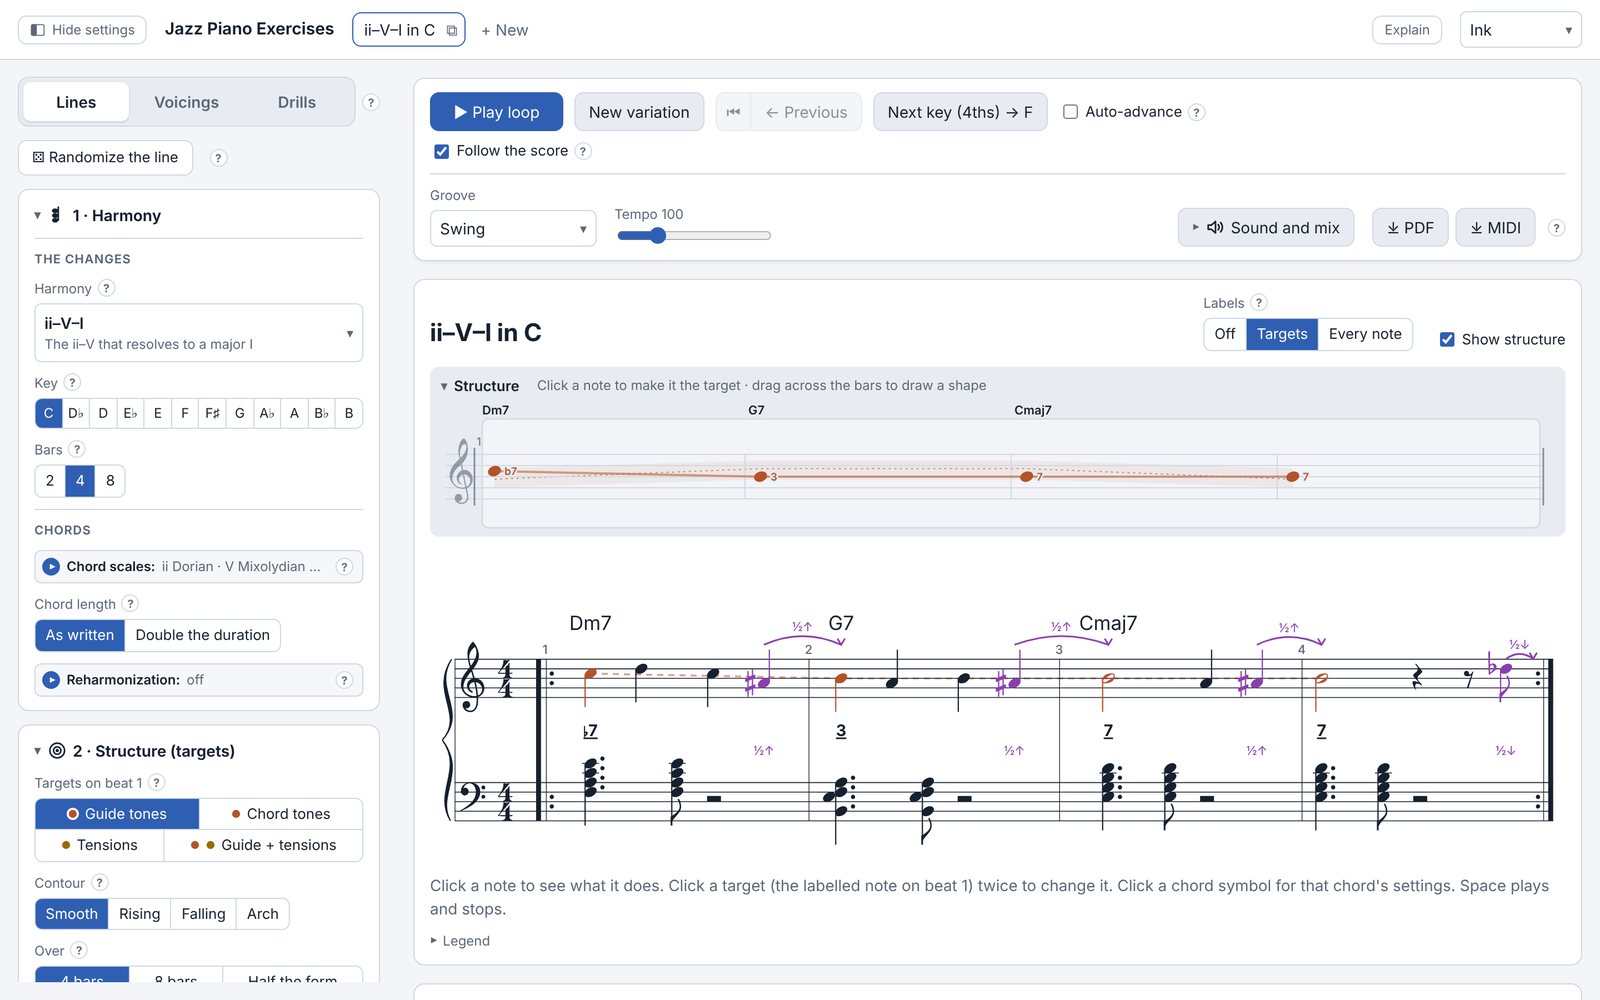
Task: Generate a New variation
Action: coord(639,112)
